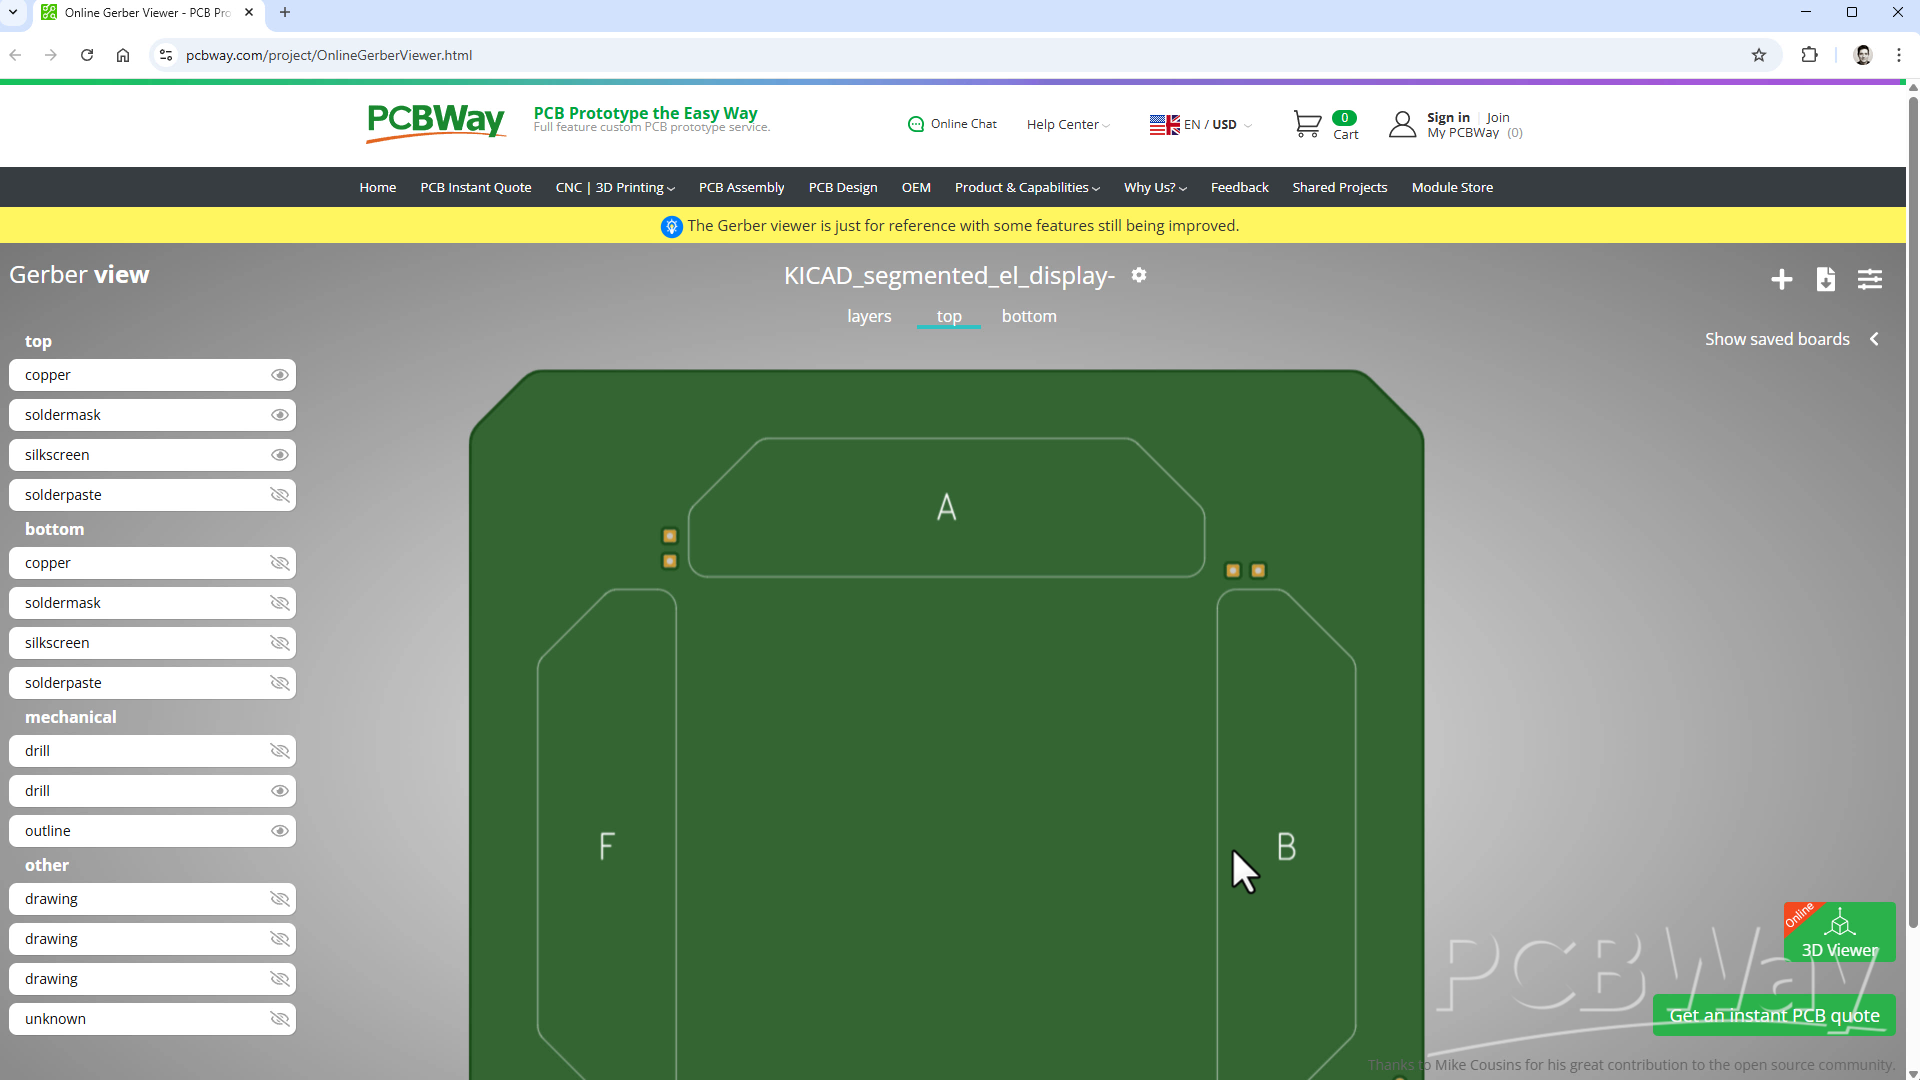
Task: Click the download board file icon
Action: click(x=1825, y=280)
